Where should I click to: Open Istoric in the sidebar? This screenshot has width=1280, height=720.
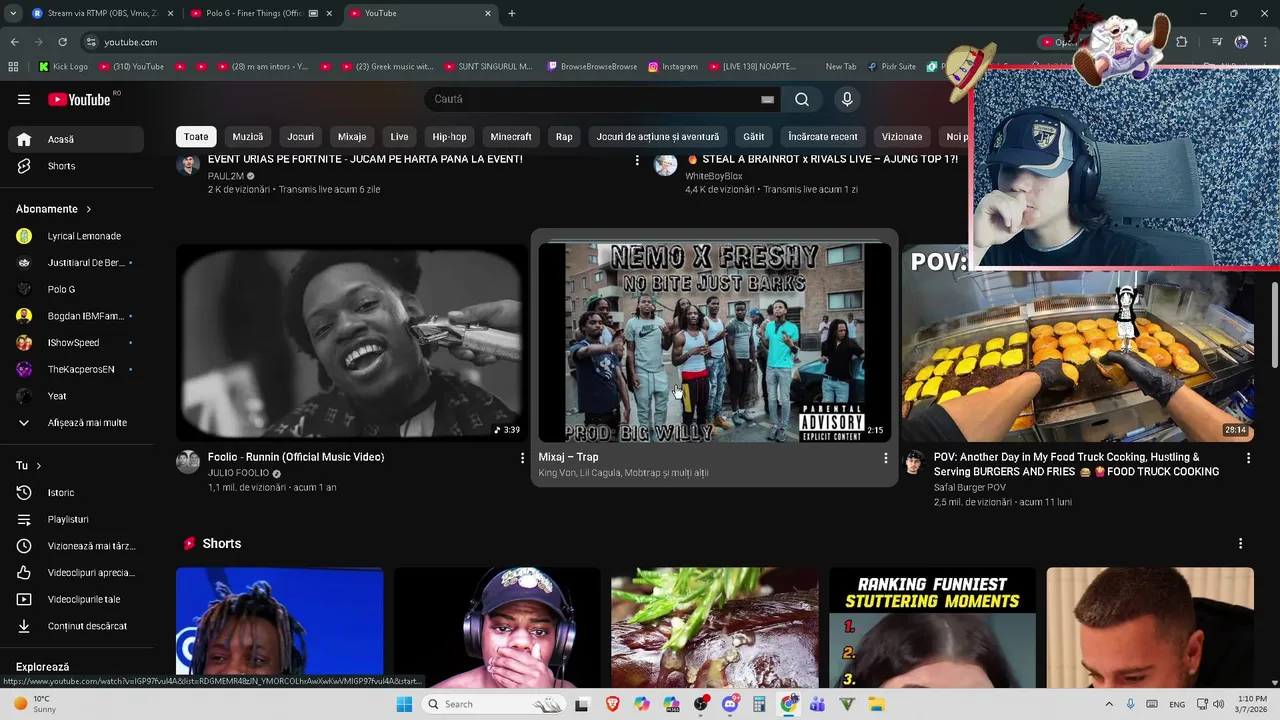76,493
